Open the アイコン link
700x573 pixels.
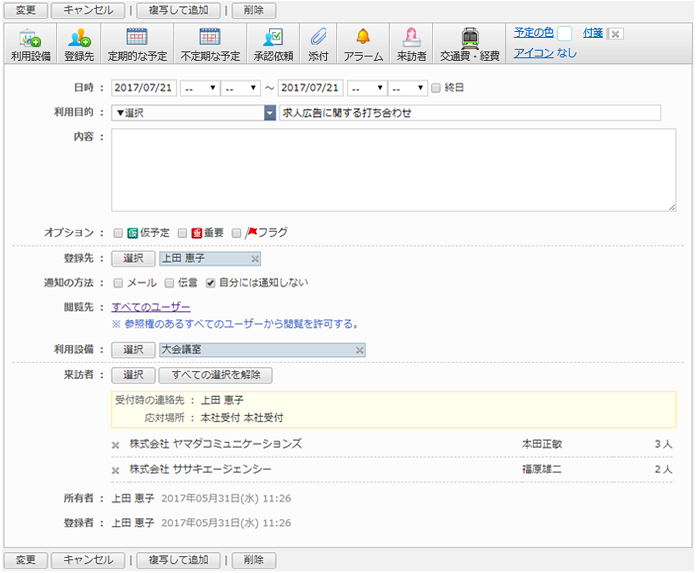533,53
